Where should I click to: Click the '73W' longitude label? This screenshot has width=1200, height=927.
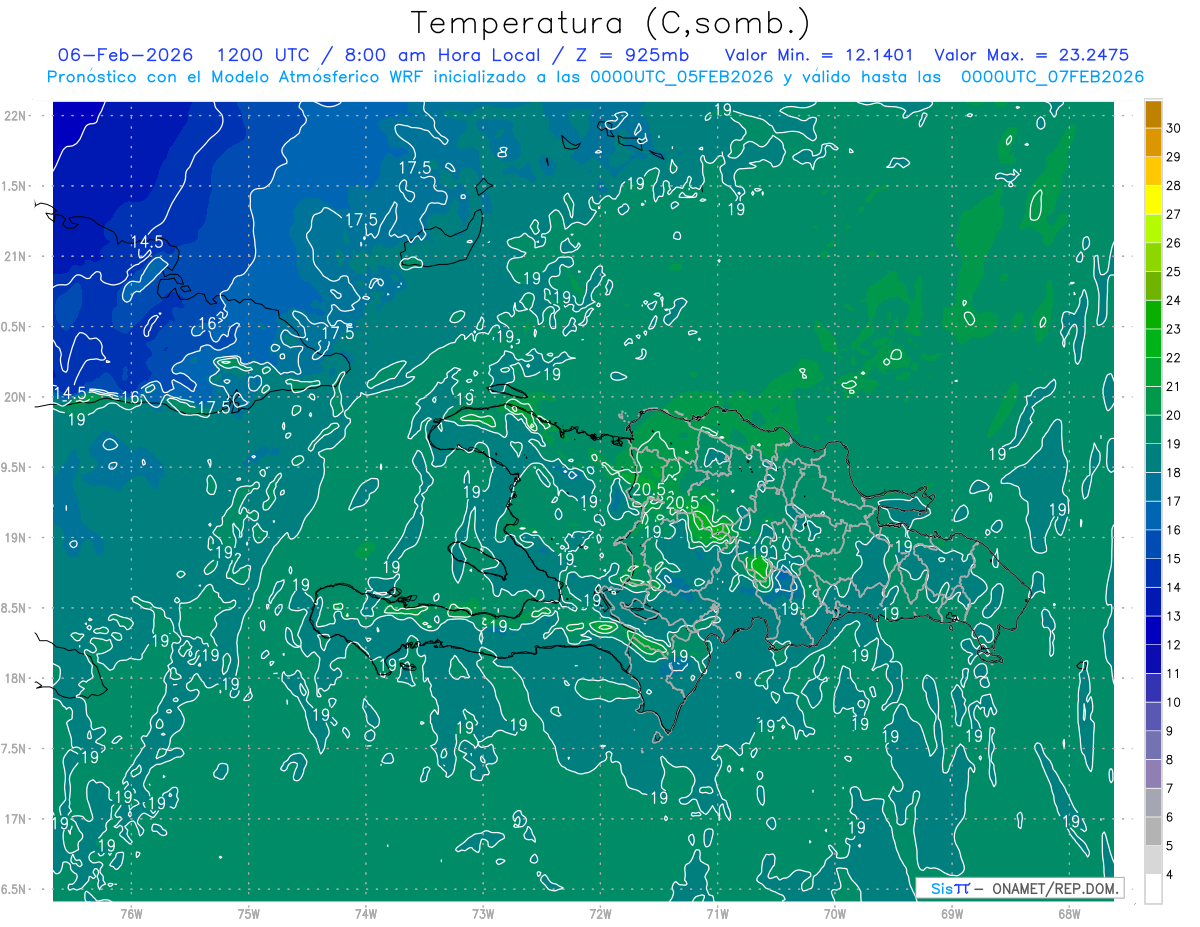(483, 913)
